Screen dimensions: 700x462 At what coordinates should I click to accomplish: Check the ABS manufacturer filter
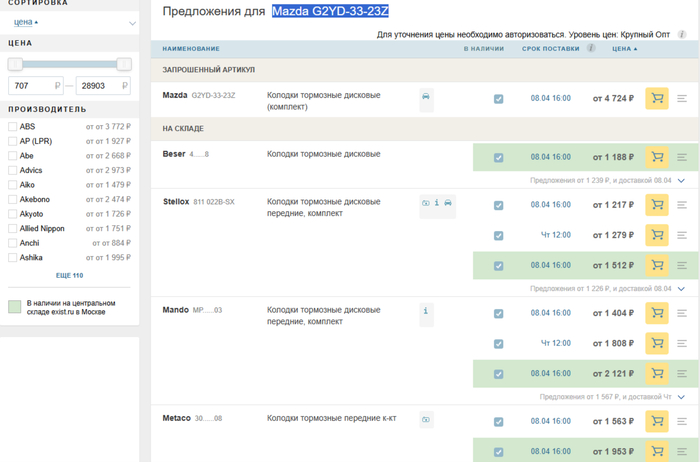12,127
